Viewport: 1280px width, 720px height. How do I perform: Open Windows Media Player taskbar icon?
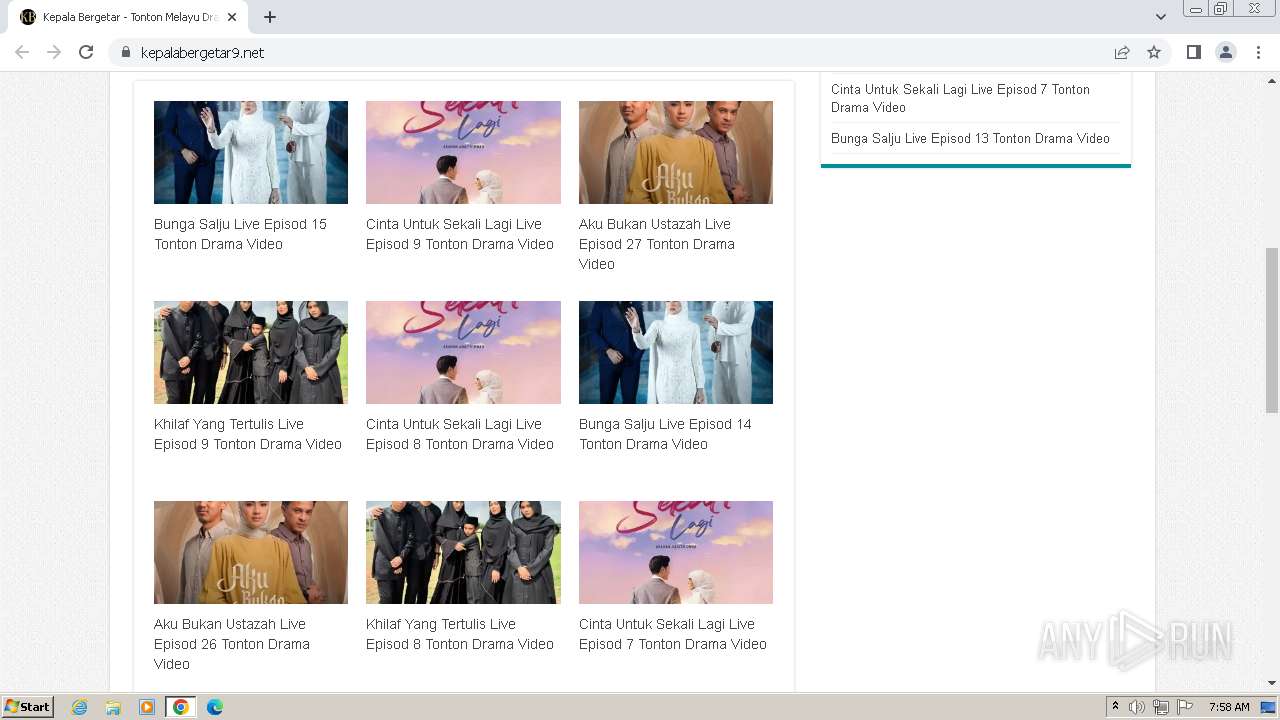click(147, 707)
